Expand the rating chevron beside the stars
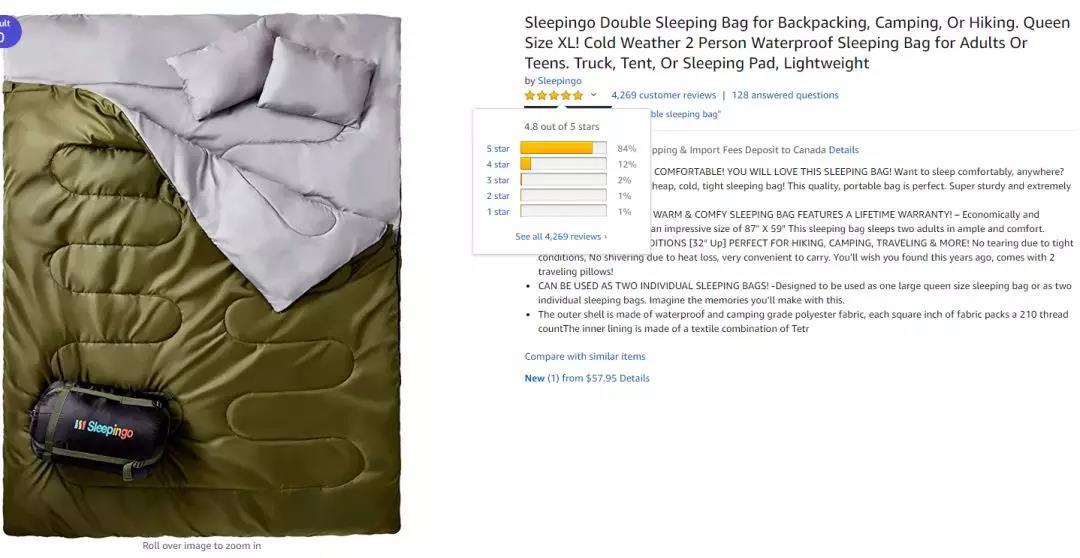The image size is (1080, 558). pos(594,95)
